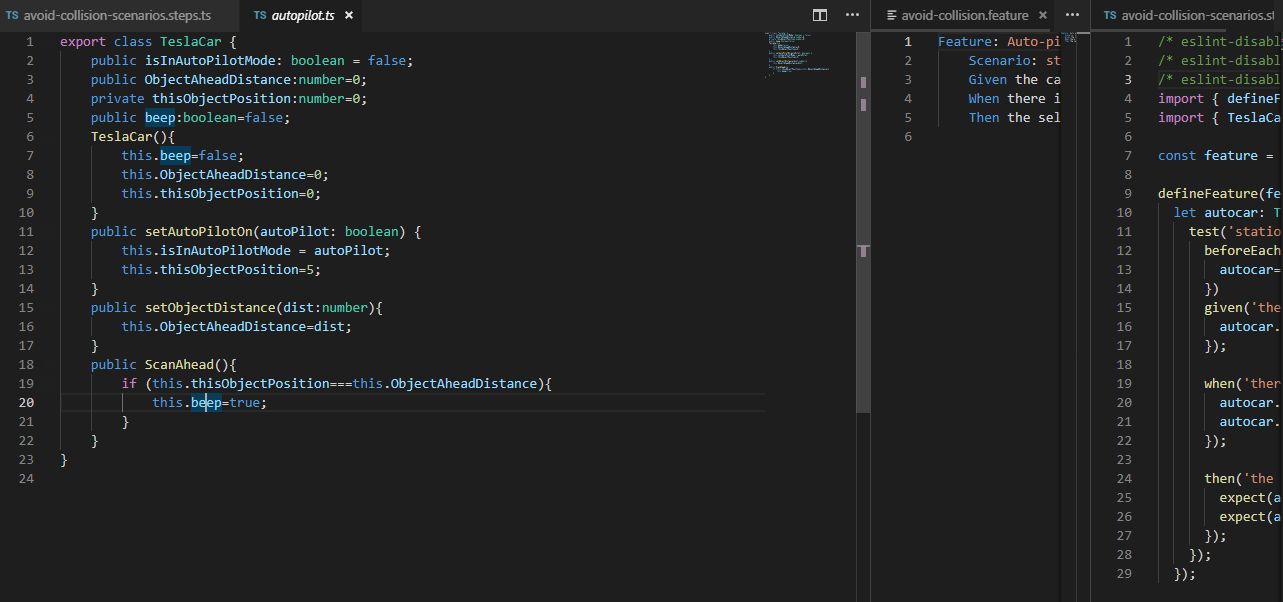Click line number 20 in autopilot.ts
1283x602 pixels.
coord(26,402)
